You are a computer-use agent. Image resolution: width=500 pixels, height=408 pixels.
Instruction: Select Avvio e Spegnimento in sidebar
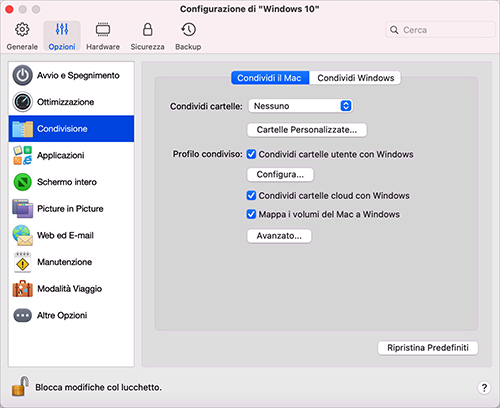click(x=72, y=75)
